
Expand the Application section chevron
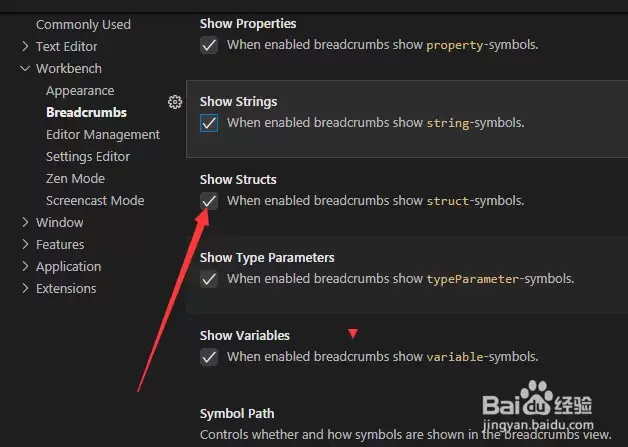[25, 266]
